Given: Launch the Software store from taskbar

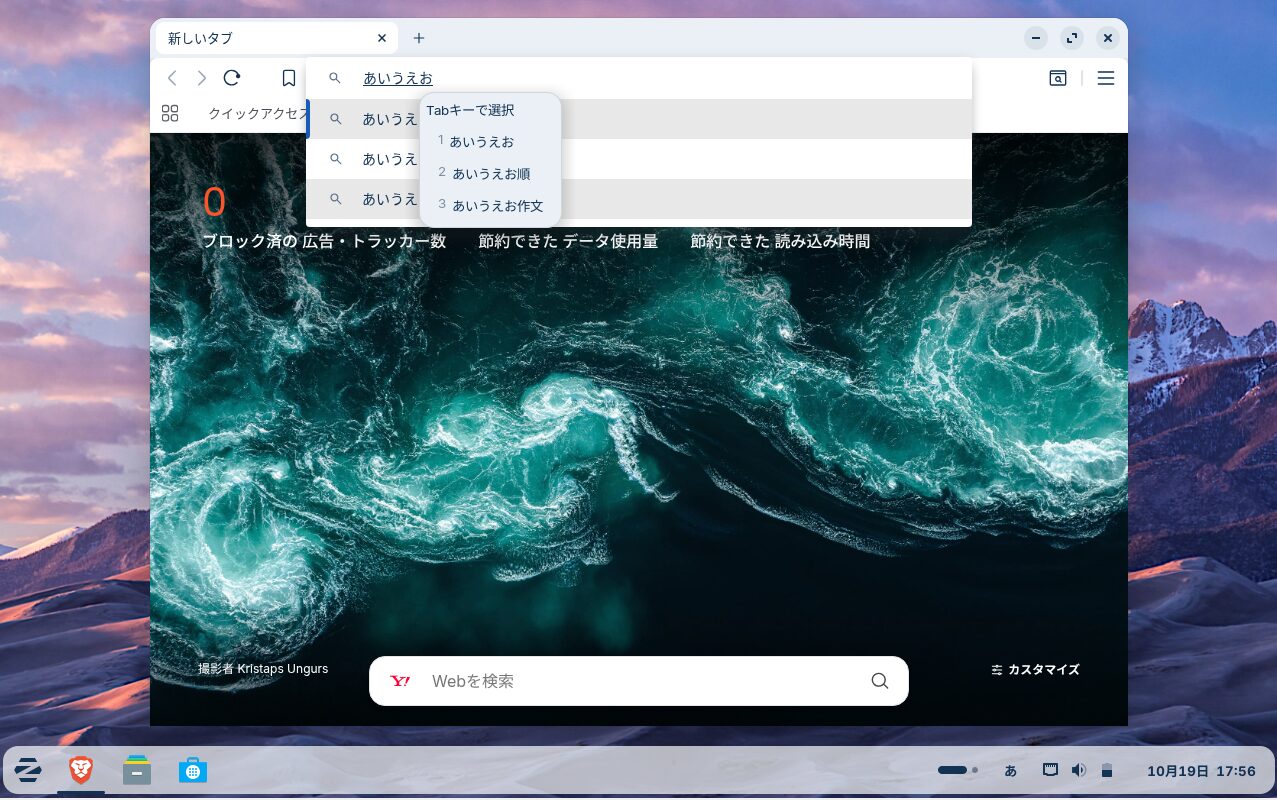Looking at the screenshot, I should (193, 770).
